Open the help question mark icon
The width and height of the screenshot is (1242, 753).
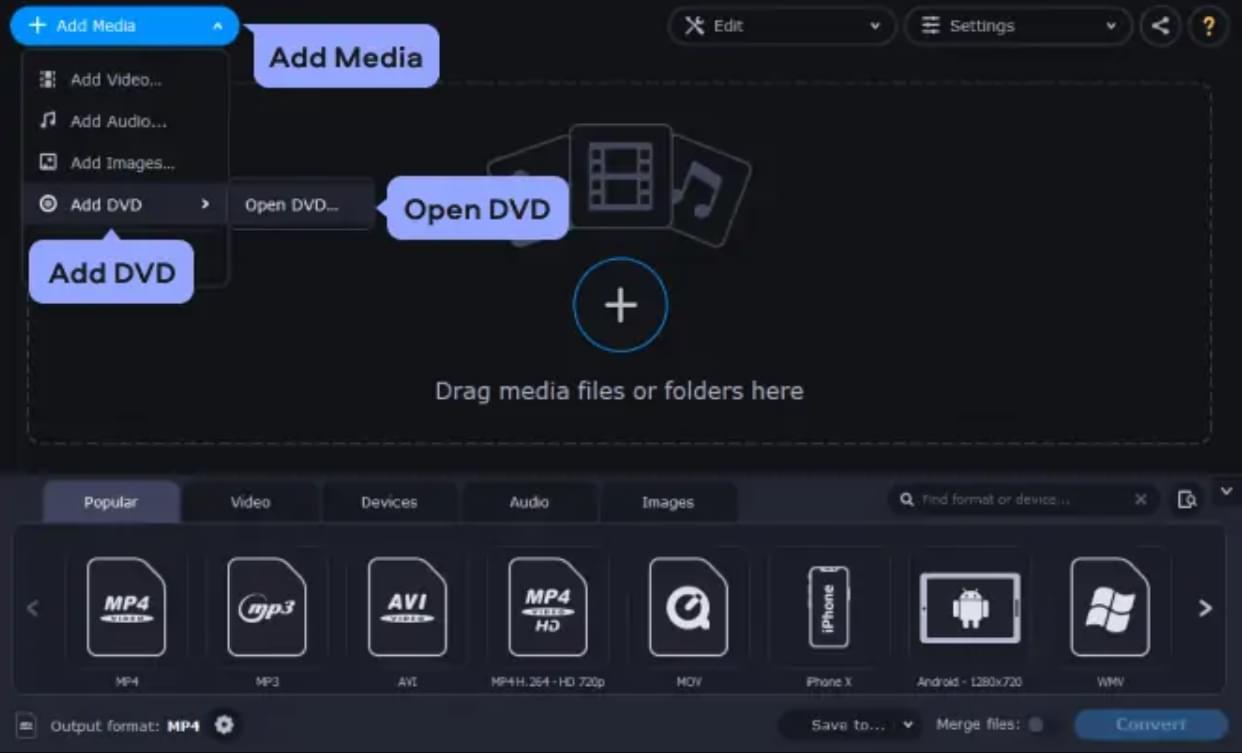[1208, 26]
